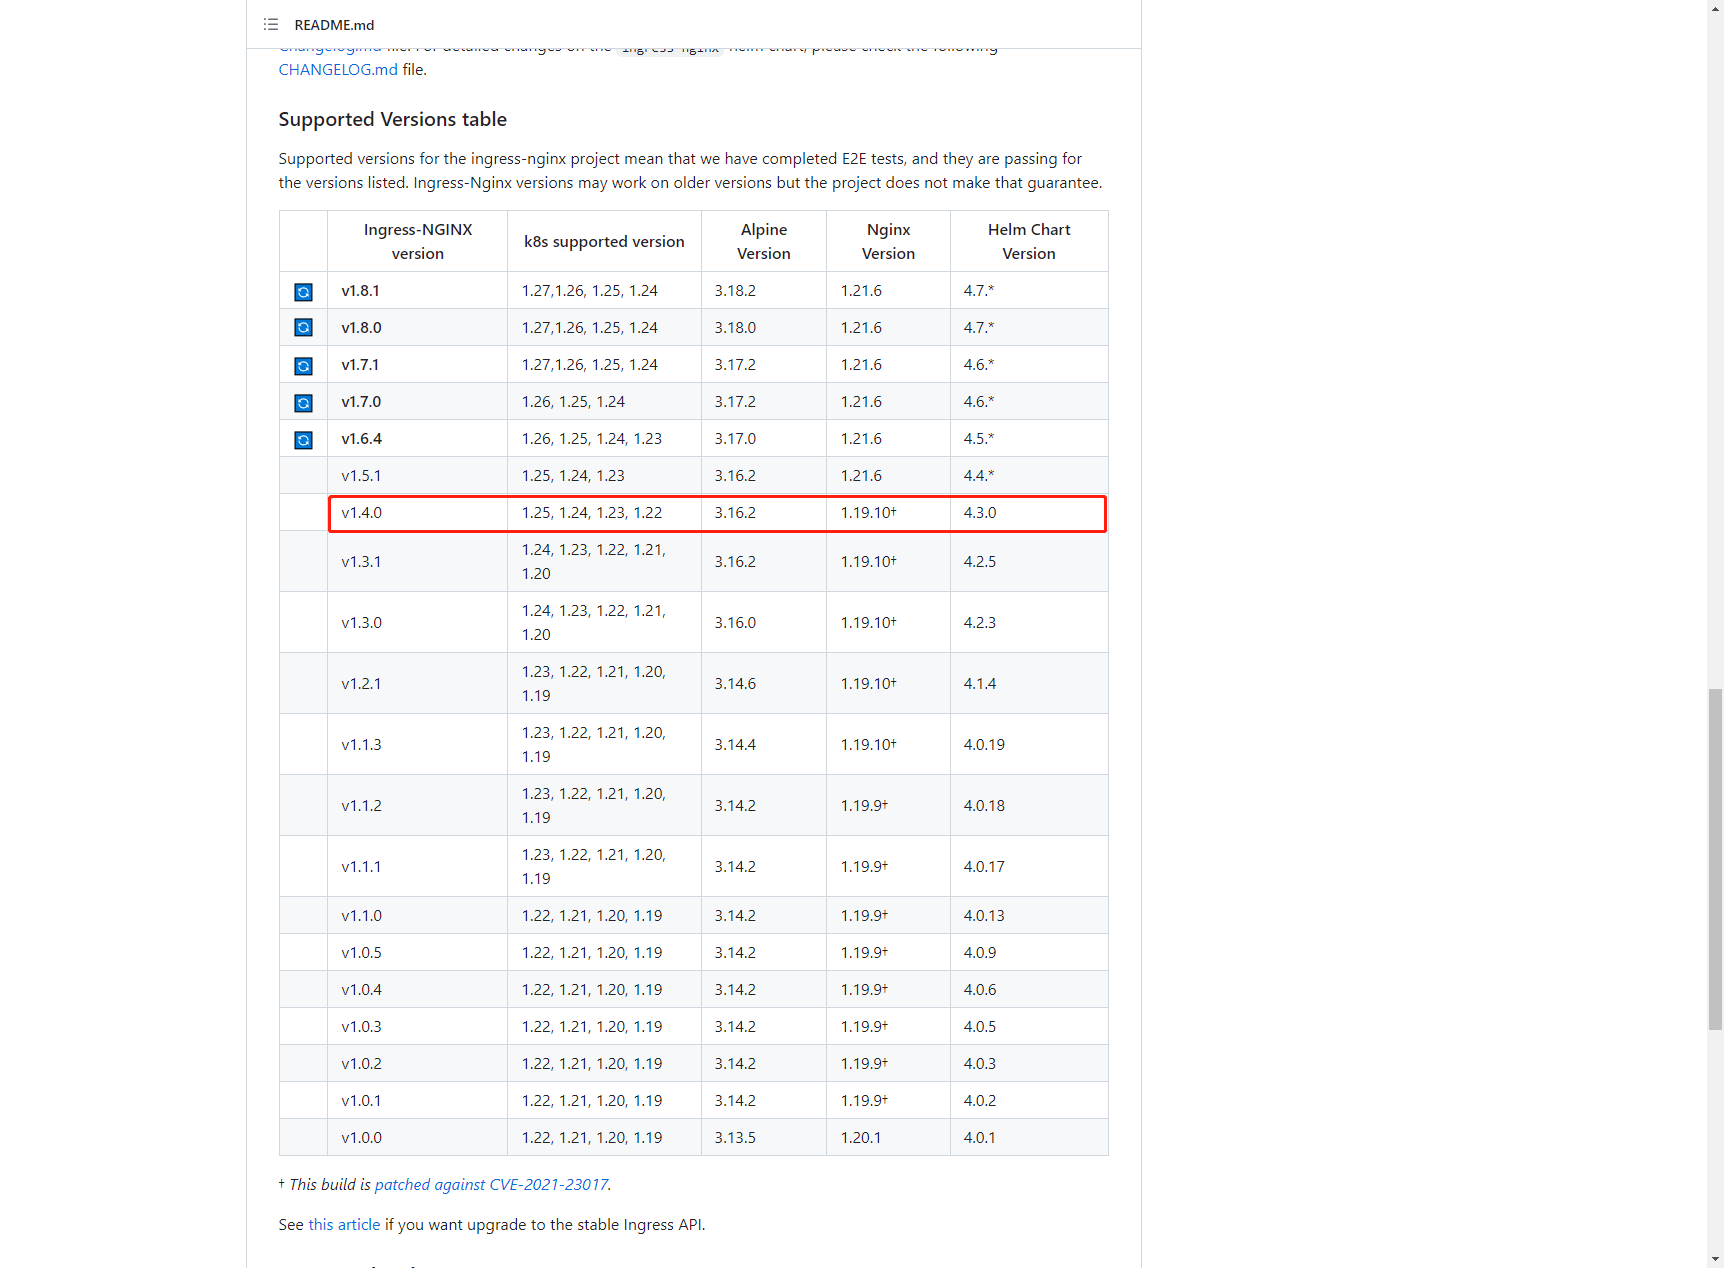Click the blue sync icon beside v1.8.0
This screenshot has width=1724, height=1268.
click(x=303, y=328)
